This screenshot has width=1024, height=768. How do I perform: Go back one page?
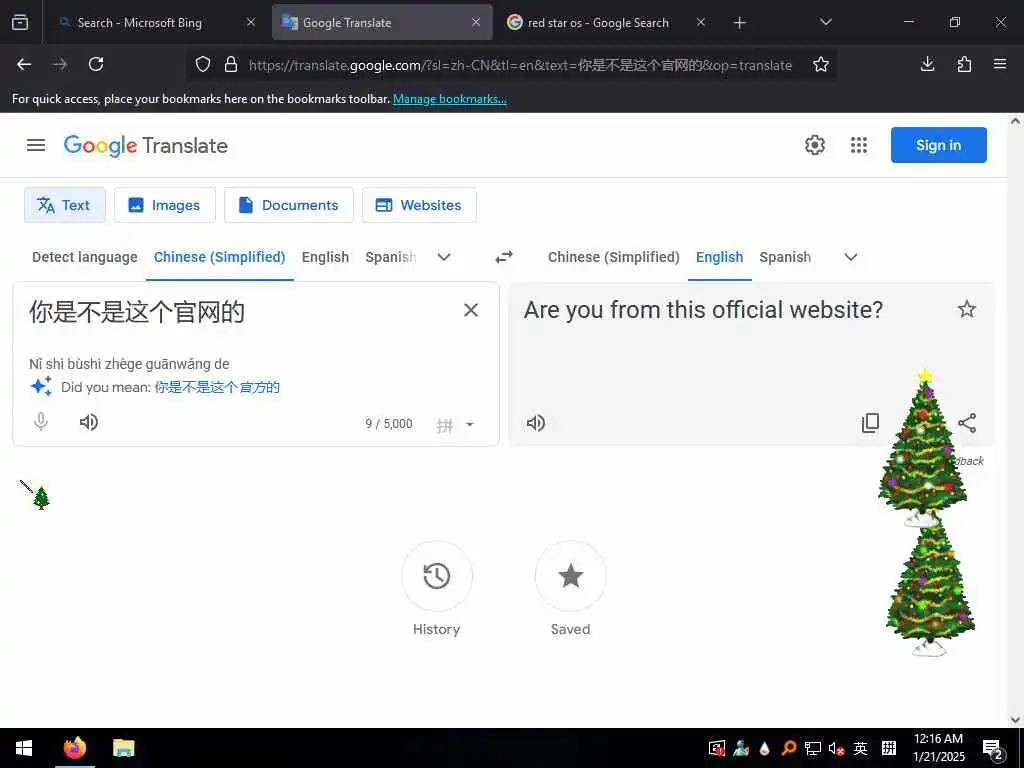tap(24, 64)
